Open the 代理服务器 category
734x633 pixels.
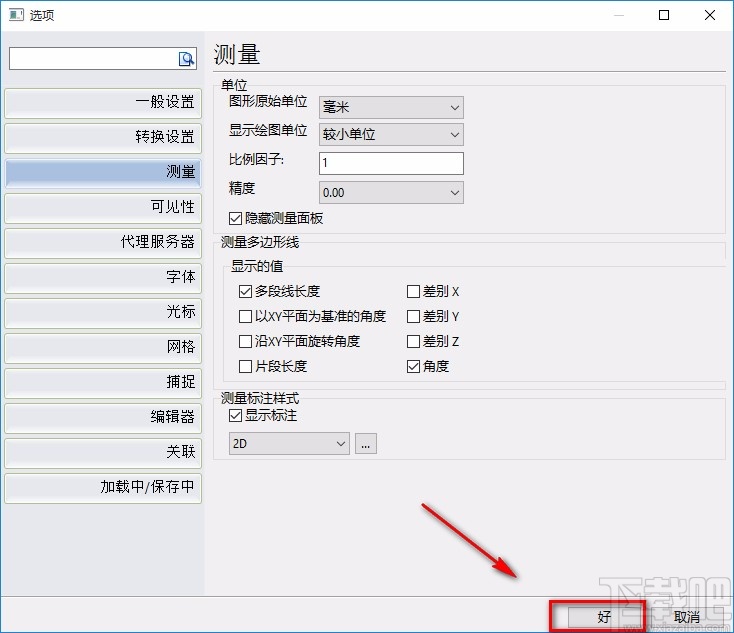point(103,243)
